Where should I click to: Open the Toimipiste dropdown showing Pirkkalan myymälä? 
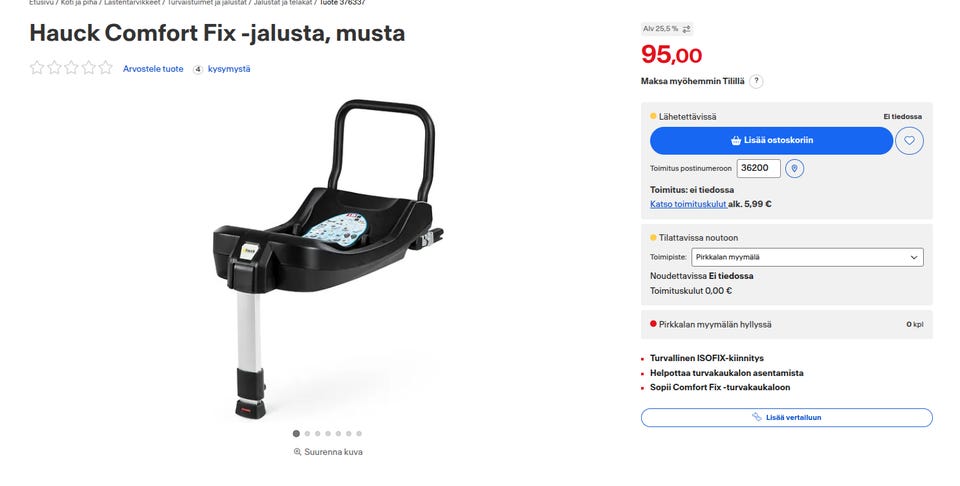(x=807, y=257)
